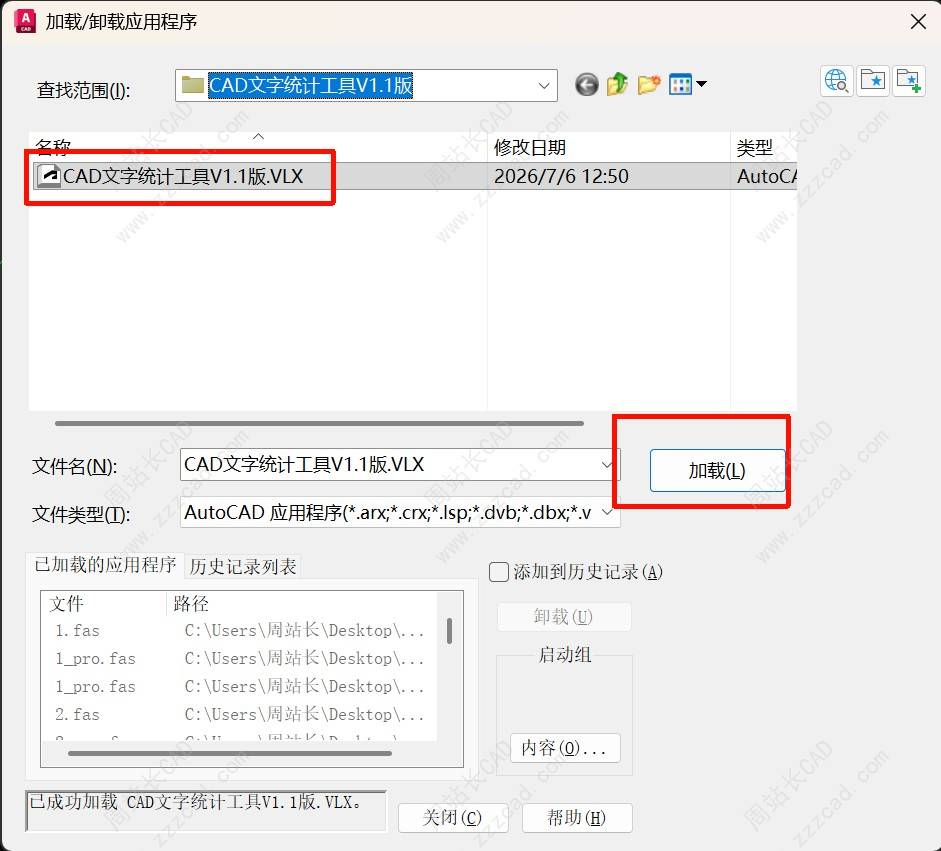Select the VLX file icon in list
Screen dimensions: 941x851
49,176
